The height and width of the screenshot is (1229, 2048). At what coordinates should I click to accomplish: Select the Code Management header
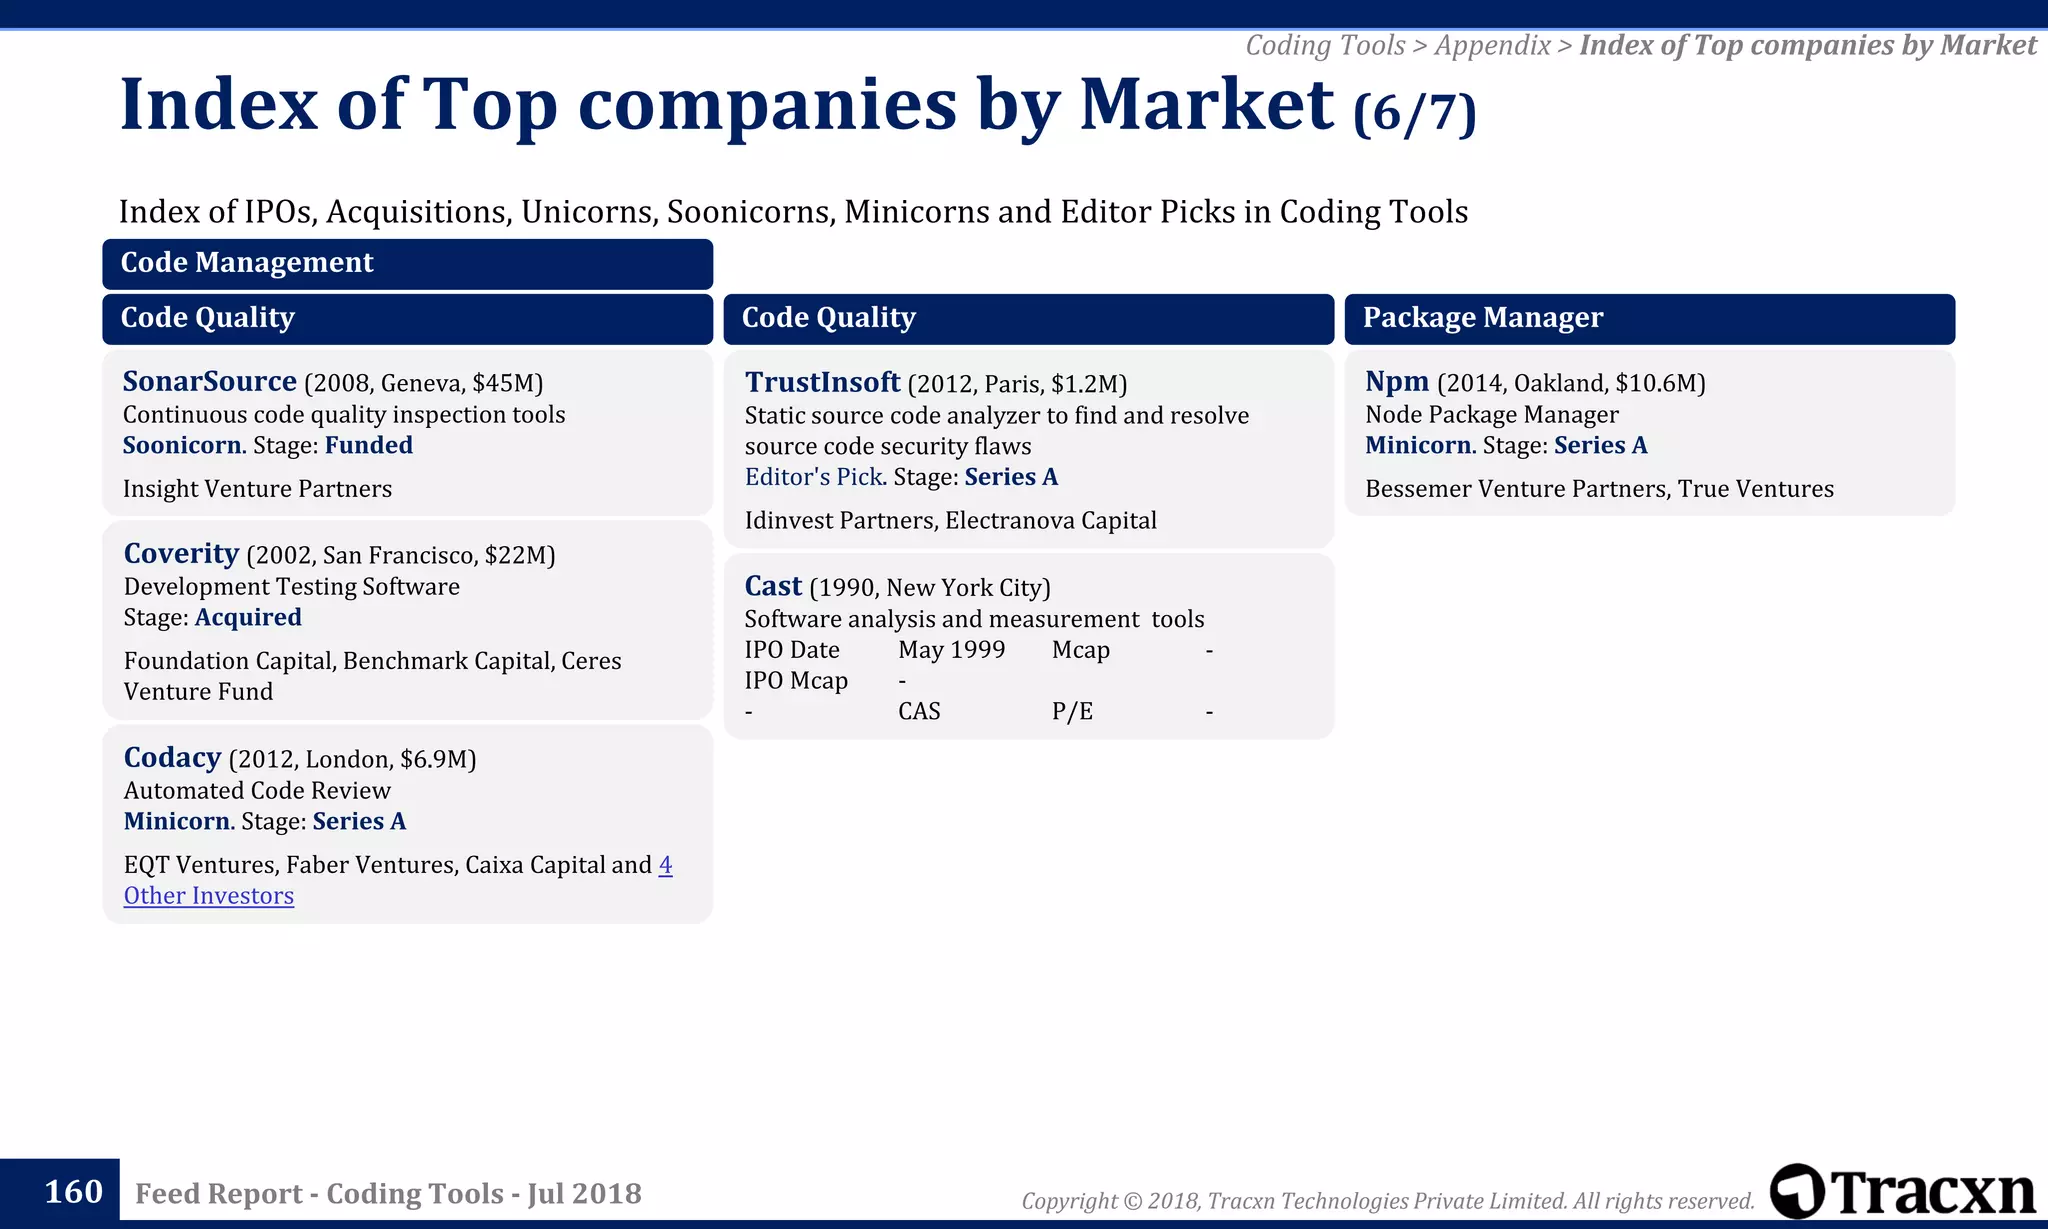(x=407, y=263)
